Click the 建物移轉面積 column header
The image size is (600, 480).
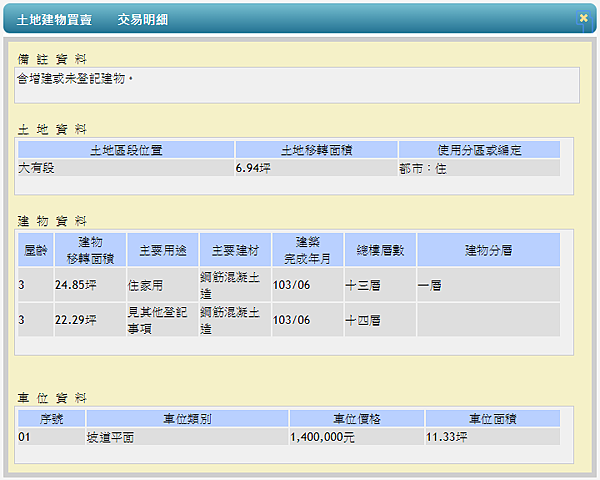[90, 250]
